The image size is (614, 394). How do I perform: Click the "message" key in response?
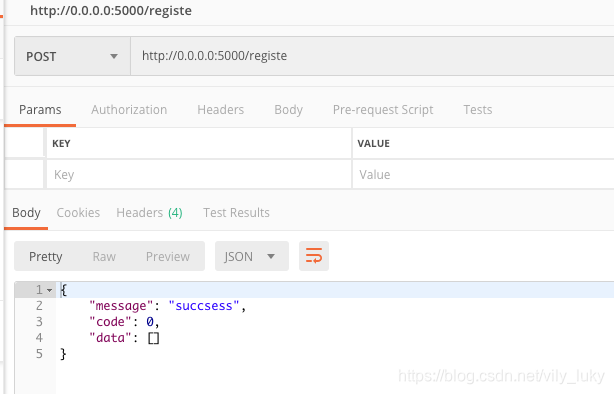120,305
